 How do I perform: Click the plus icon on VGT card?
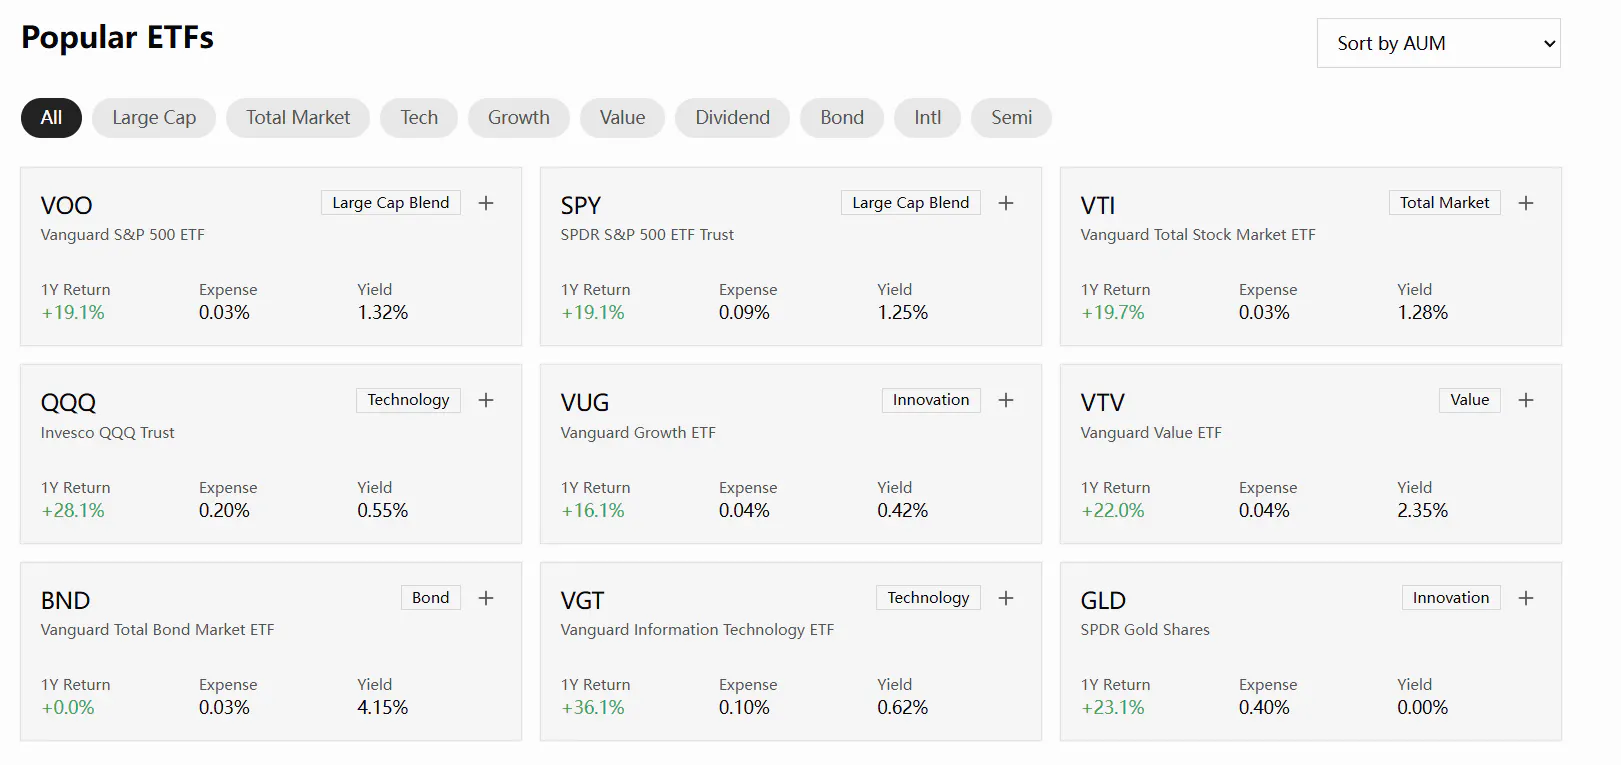(1006, 598)
